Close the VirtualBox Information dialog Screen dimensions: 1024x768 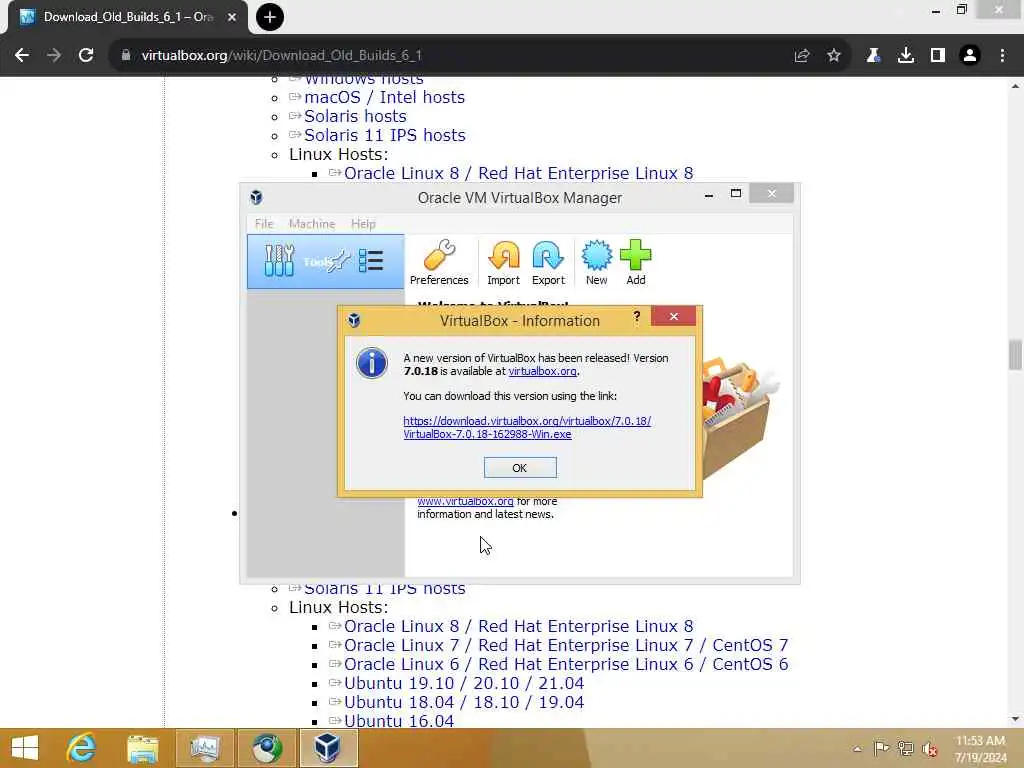pos(673,317)
